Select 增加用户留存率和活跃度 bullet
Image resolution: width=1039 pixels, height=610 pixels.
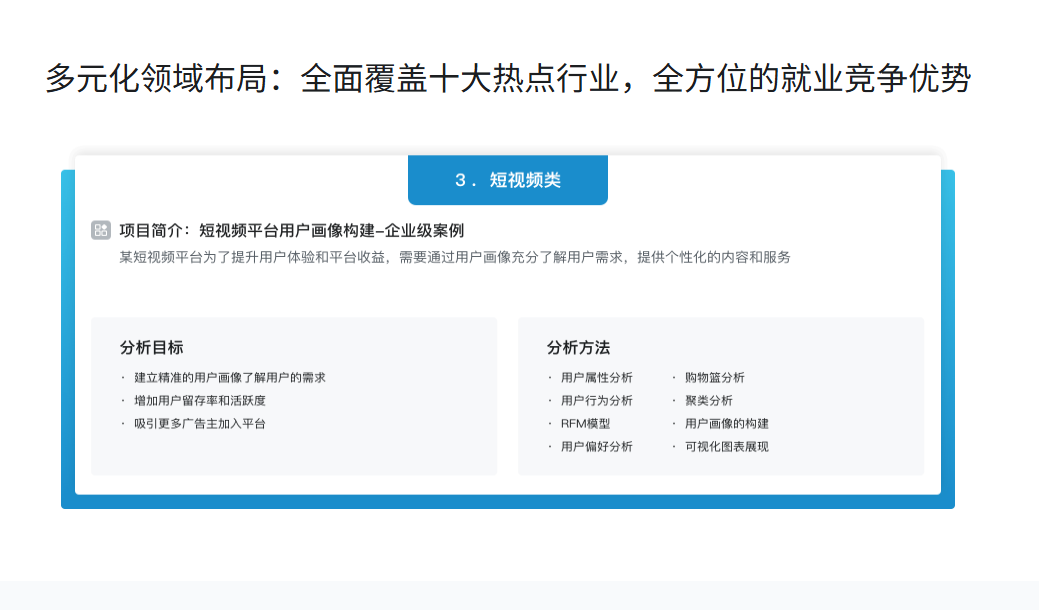(x=199, y=401)
